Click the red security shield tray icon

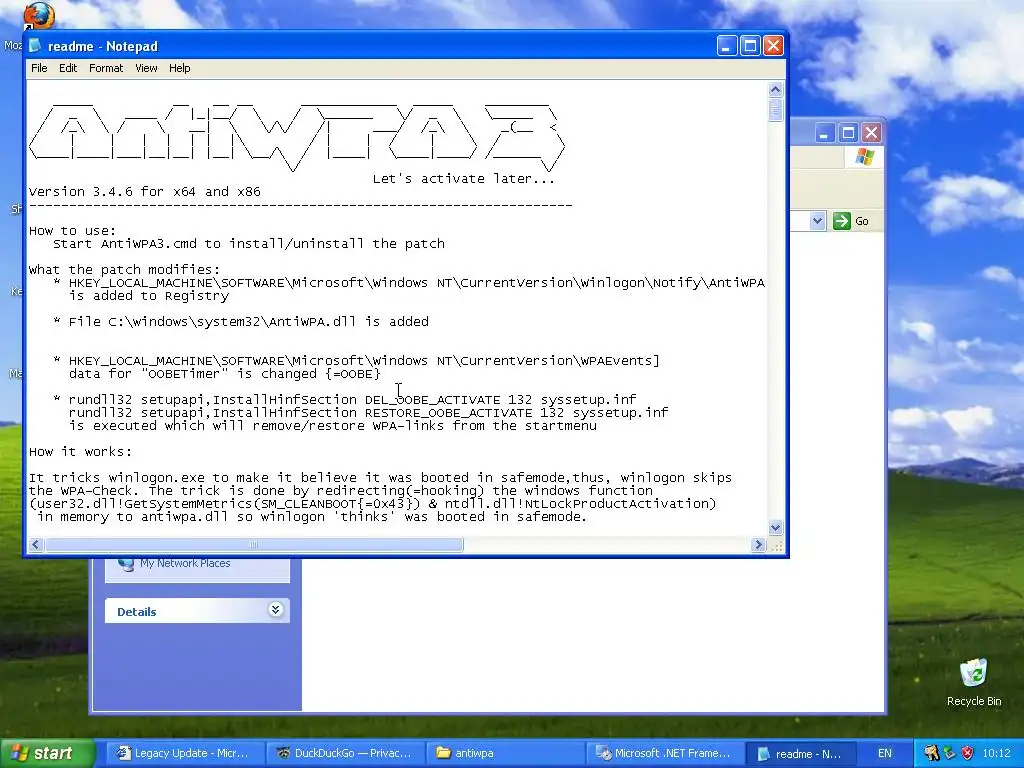pyautogui.click(x=968, y=754)
